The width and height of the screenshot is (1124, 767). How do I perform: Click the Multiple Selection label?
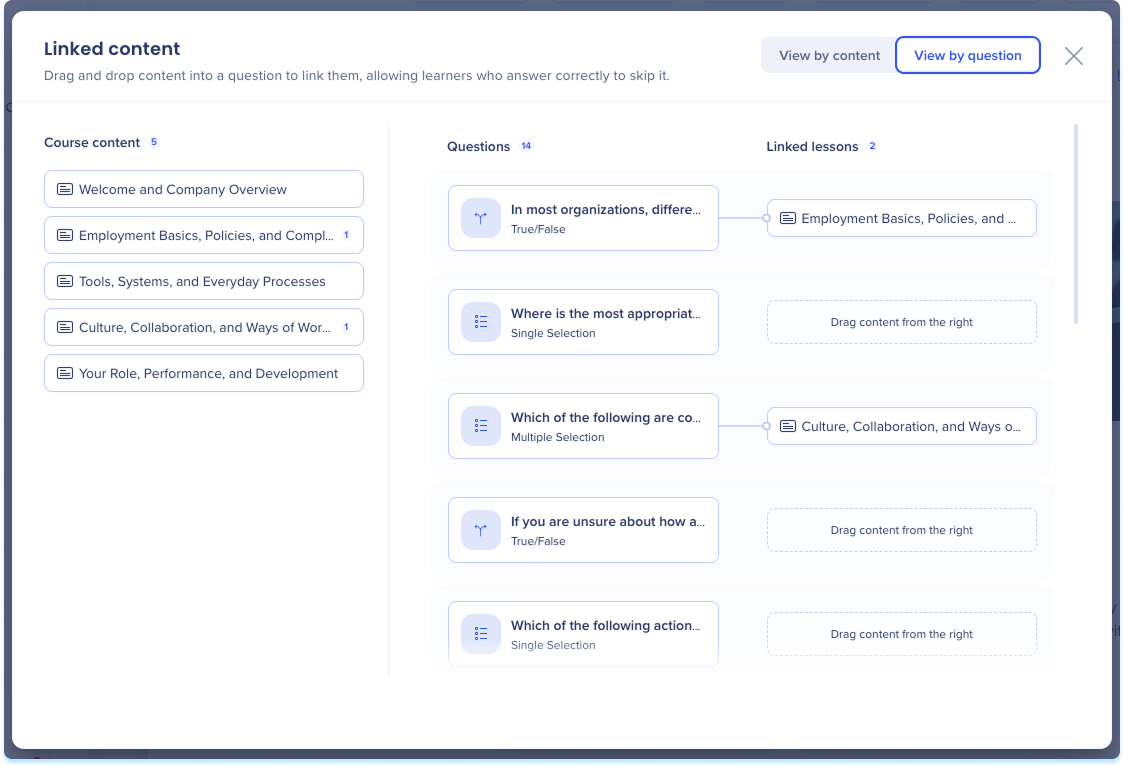(557, 437)
